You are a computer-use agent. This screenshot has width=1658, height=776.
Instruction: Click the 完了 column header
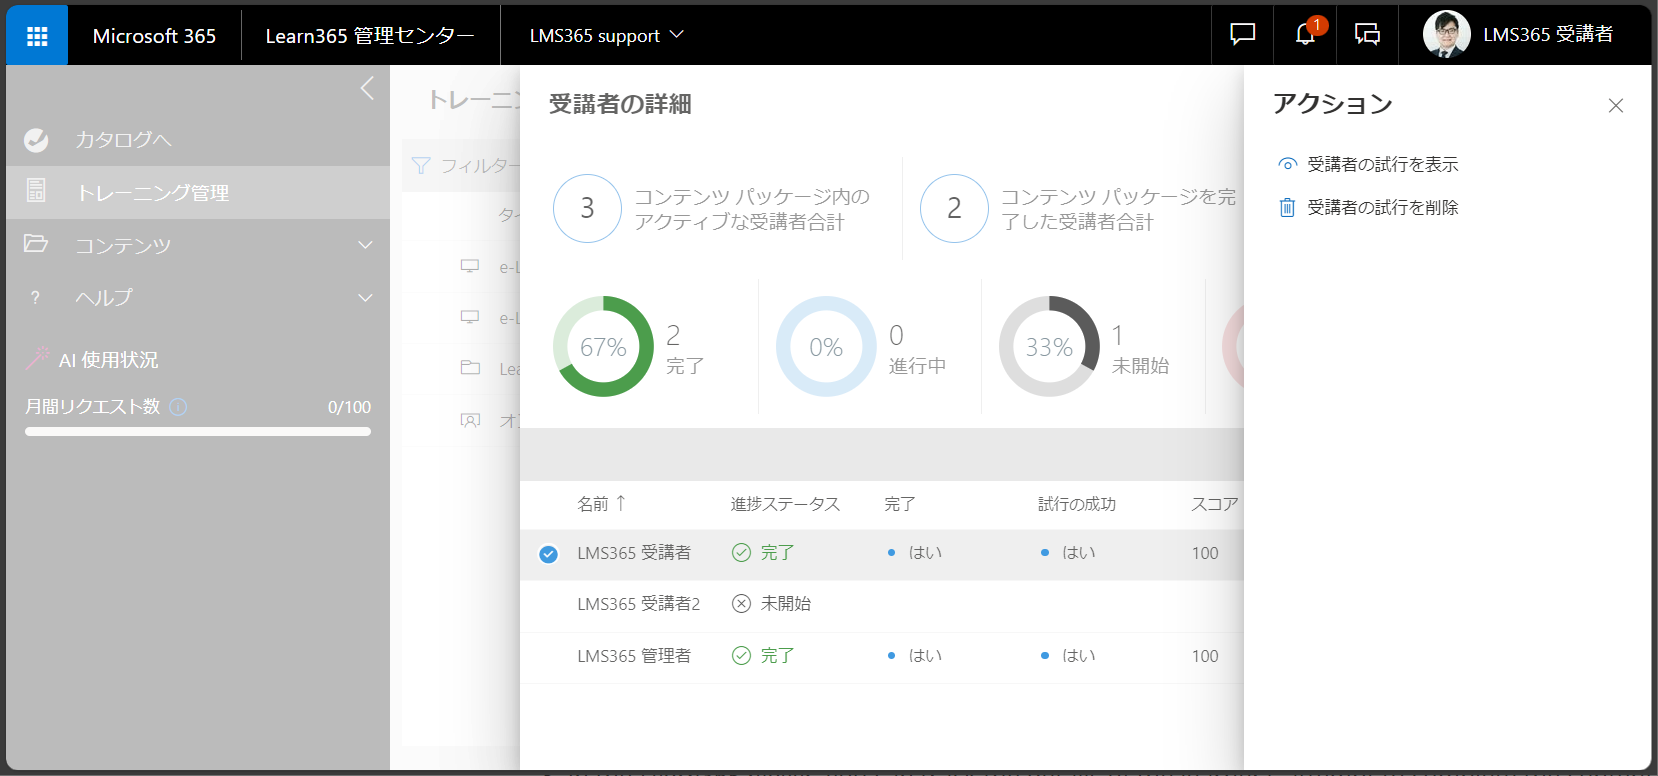(900, 504)
